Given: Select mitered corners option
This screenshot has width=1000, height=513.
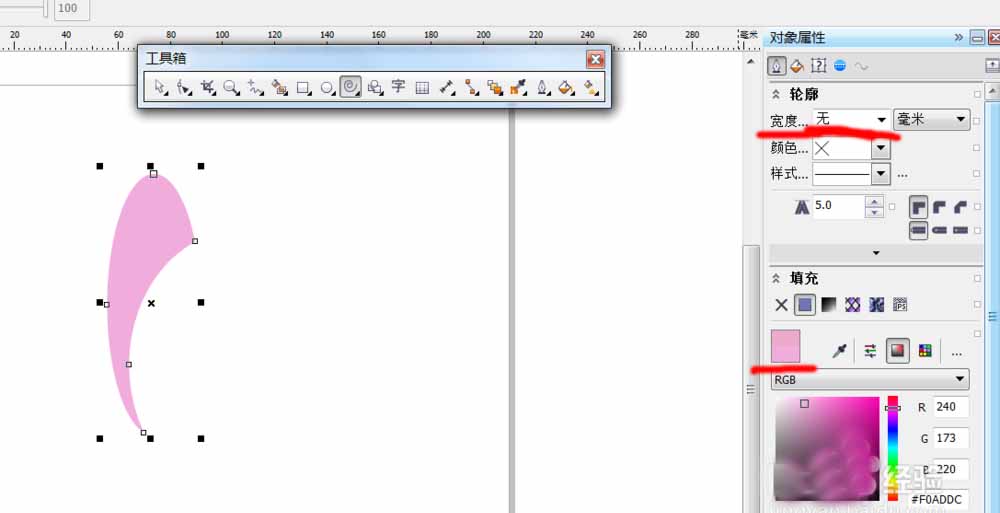Looking at the screenshot, I should [x=918, y=207].
